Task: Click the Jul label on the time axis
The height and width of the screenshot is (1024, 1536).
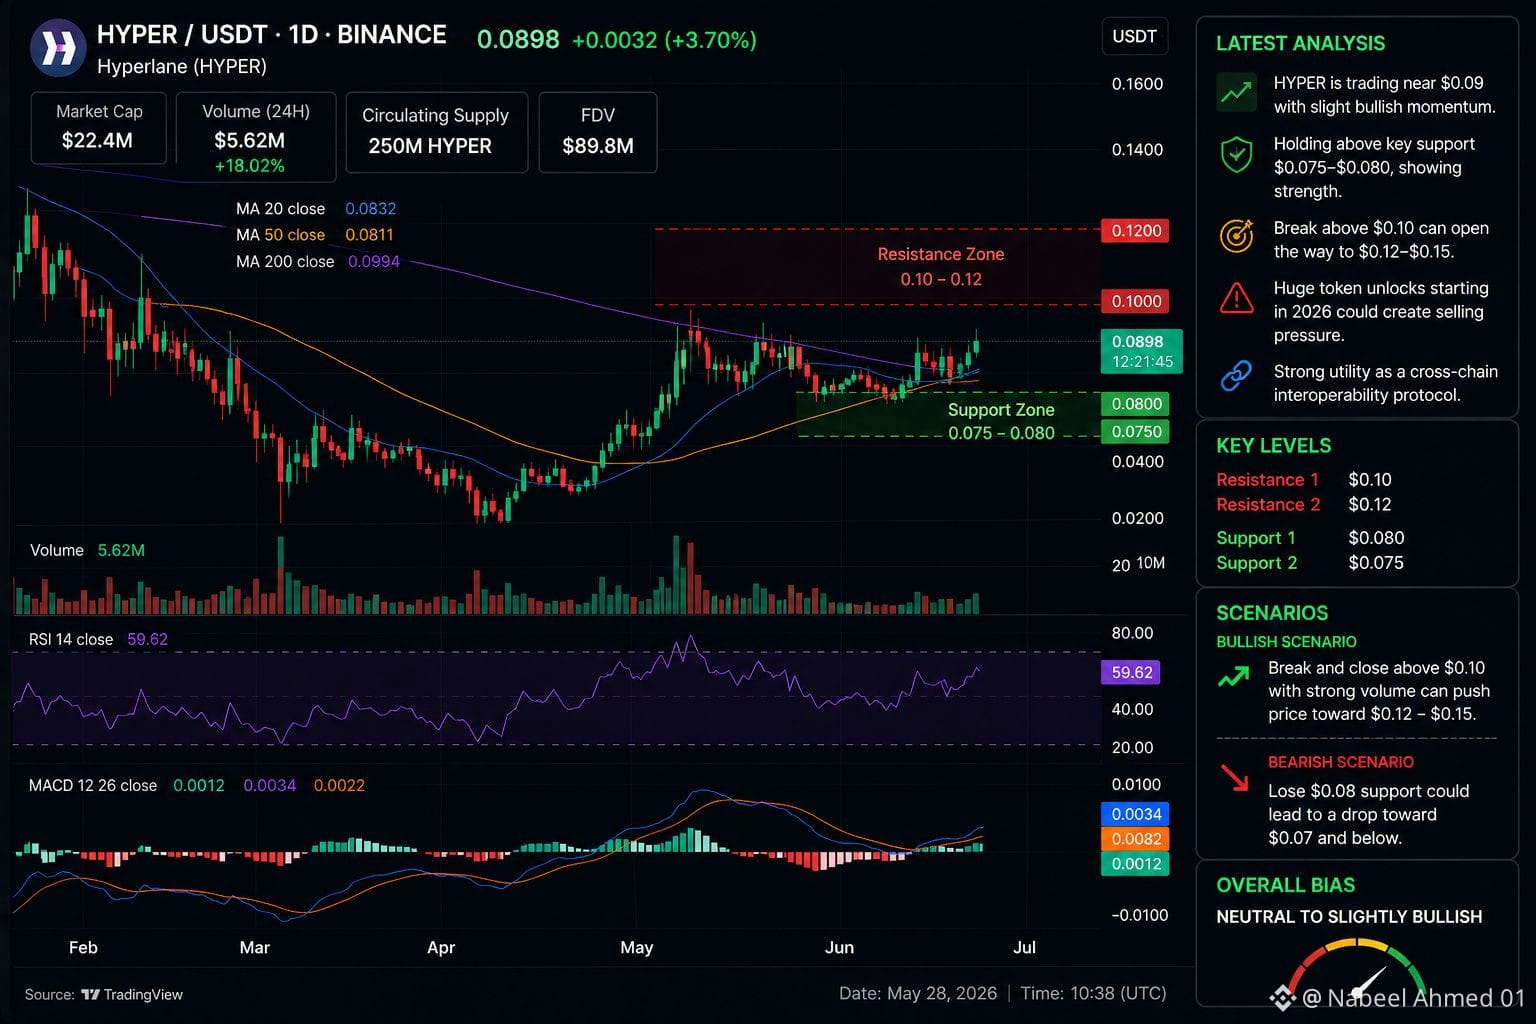Action: tap(1024, 947)
